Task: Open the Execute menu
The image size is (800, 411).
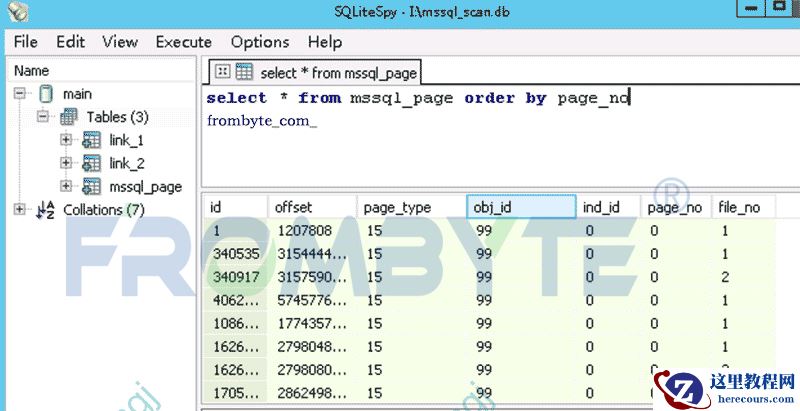Action: pos(184,42)
